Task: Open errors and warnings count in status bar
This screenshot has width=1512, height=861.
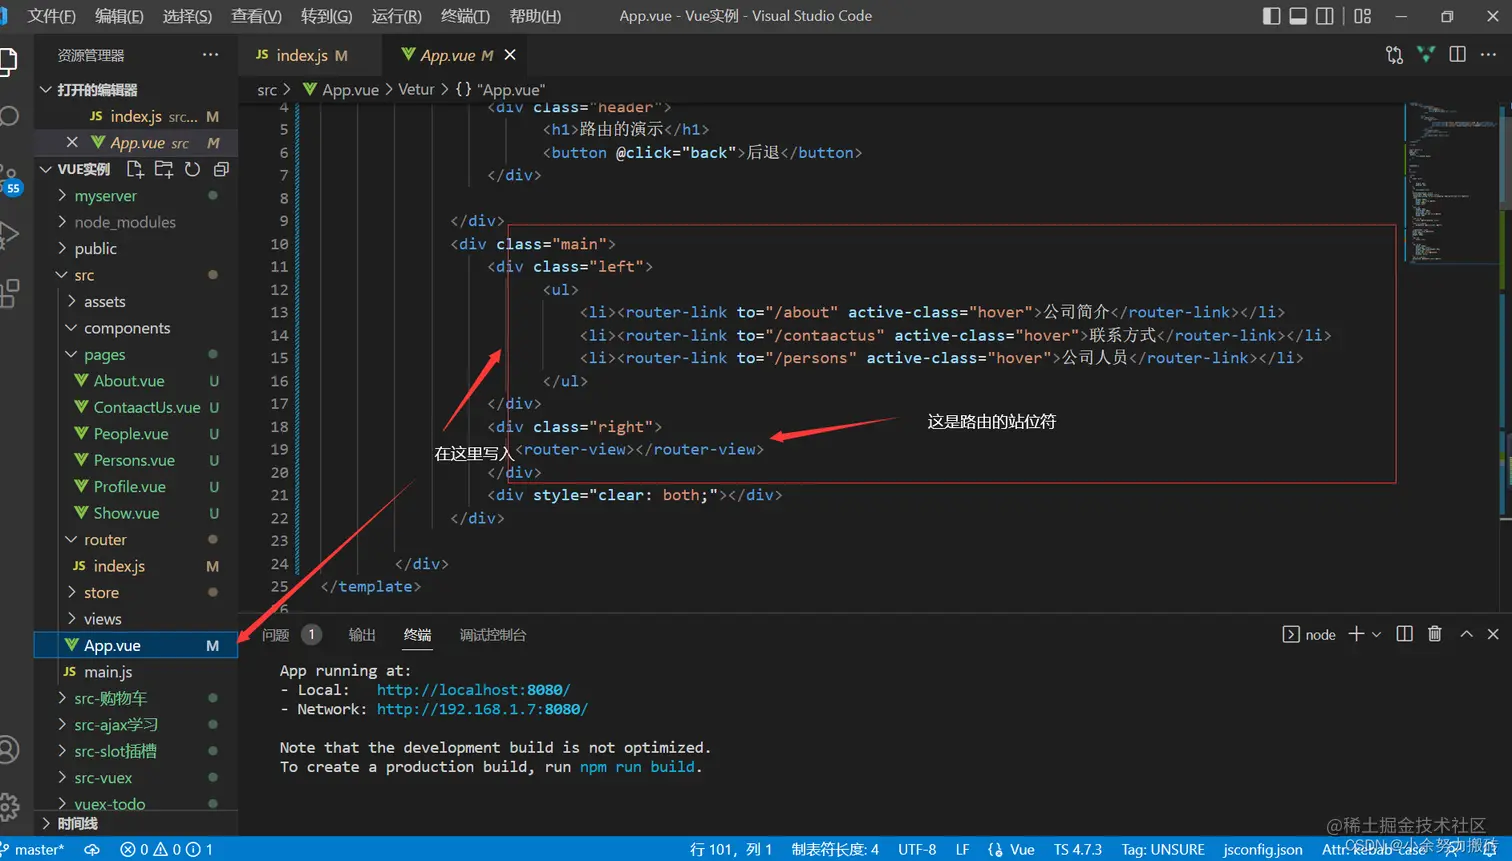Action: [166, 849]
